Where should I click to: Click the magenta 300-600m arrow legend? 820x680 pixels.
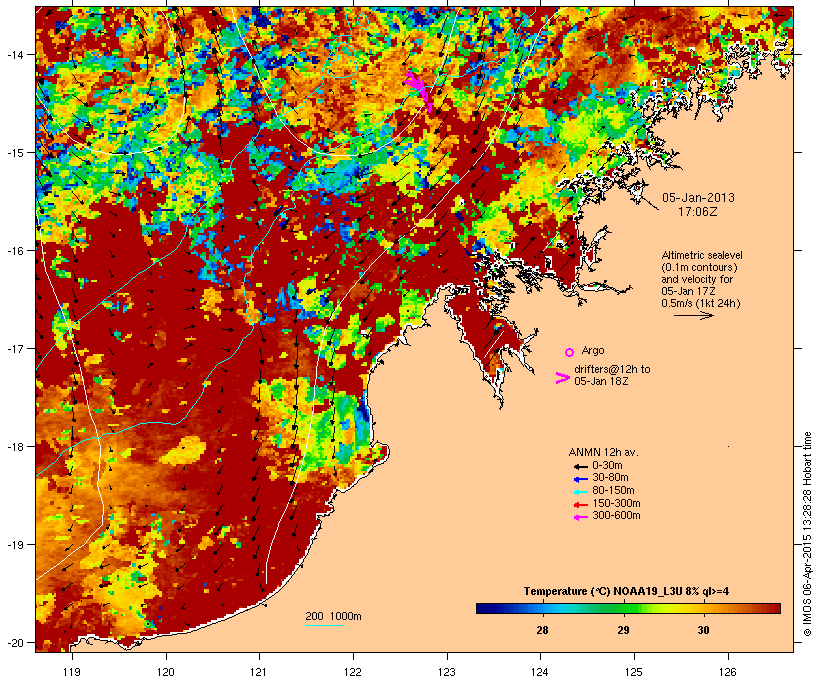pyautogui.click(x=580, y=517)
